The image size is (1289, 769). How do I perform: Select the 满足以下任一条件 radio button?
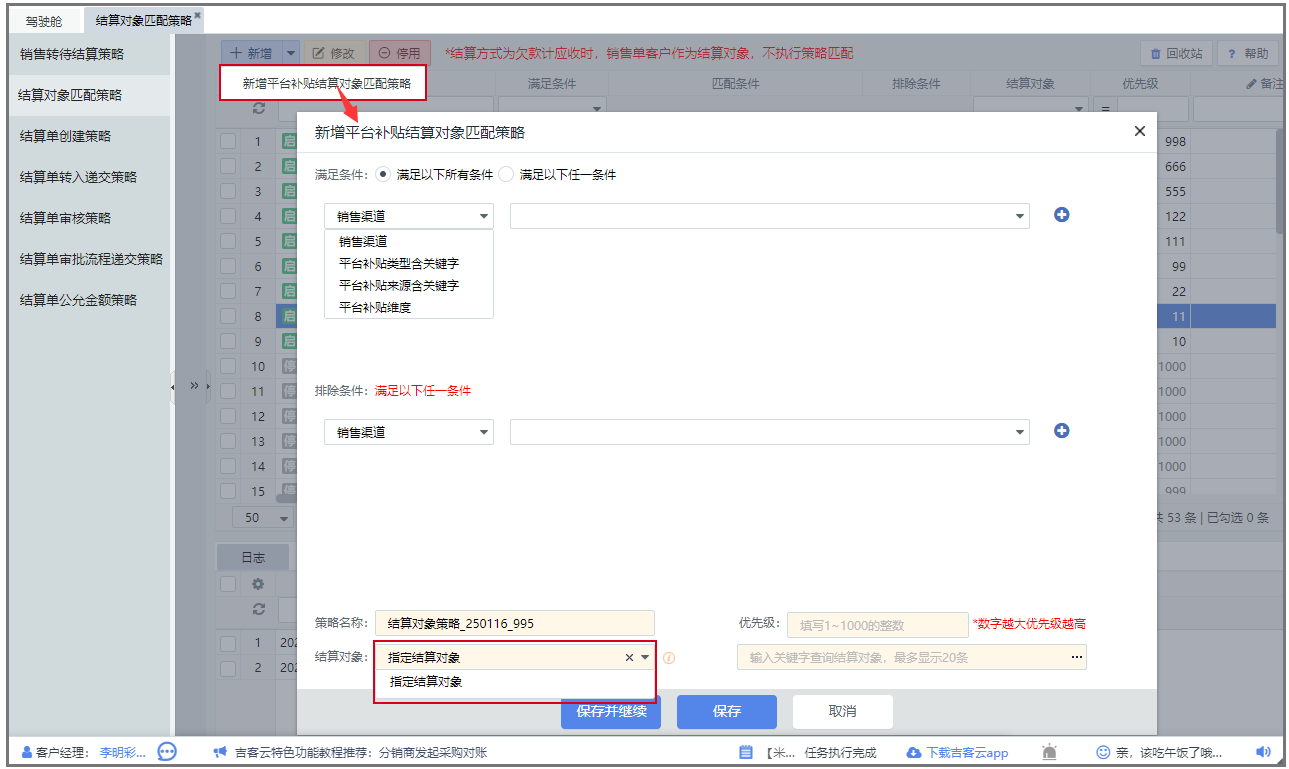pos(506,174)
